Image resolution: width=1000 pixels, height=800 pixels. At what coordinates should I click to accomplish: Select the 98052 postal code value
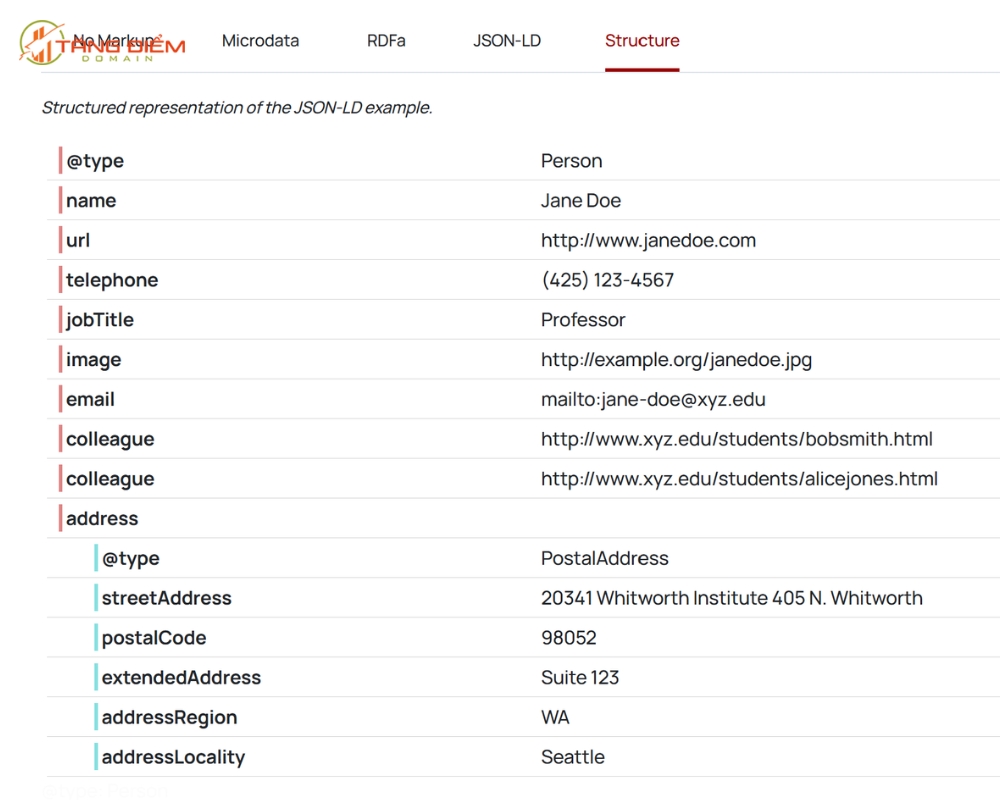(569, 638)
